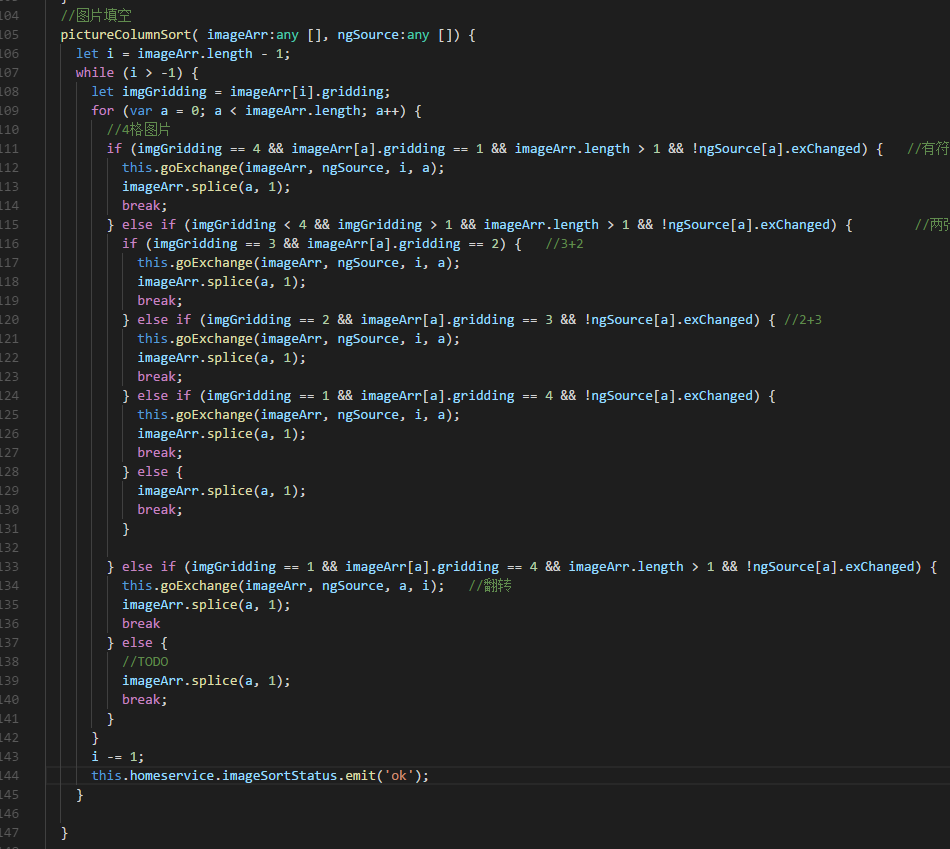Click the //2+3 comment

(x=803, y=320)
